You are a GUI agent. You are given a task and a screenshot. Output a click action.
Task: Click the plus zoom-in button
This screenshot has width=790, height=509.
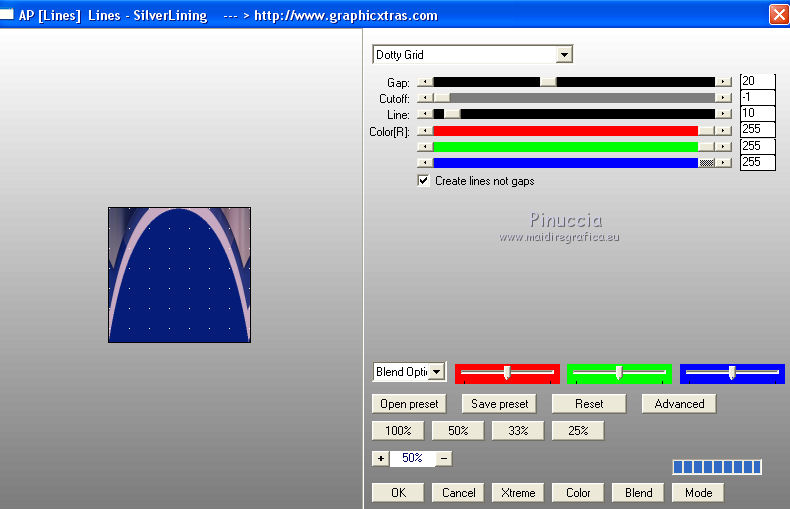click(381, 459)
